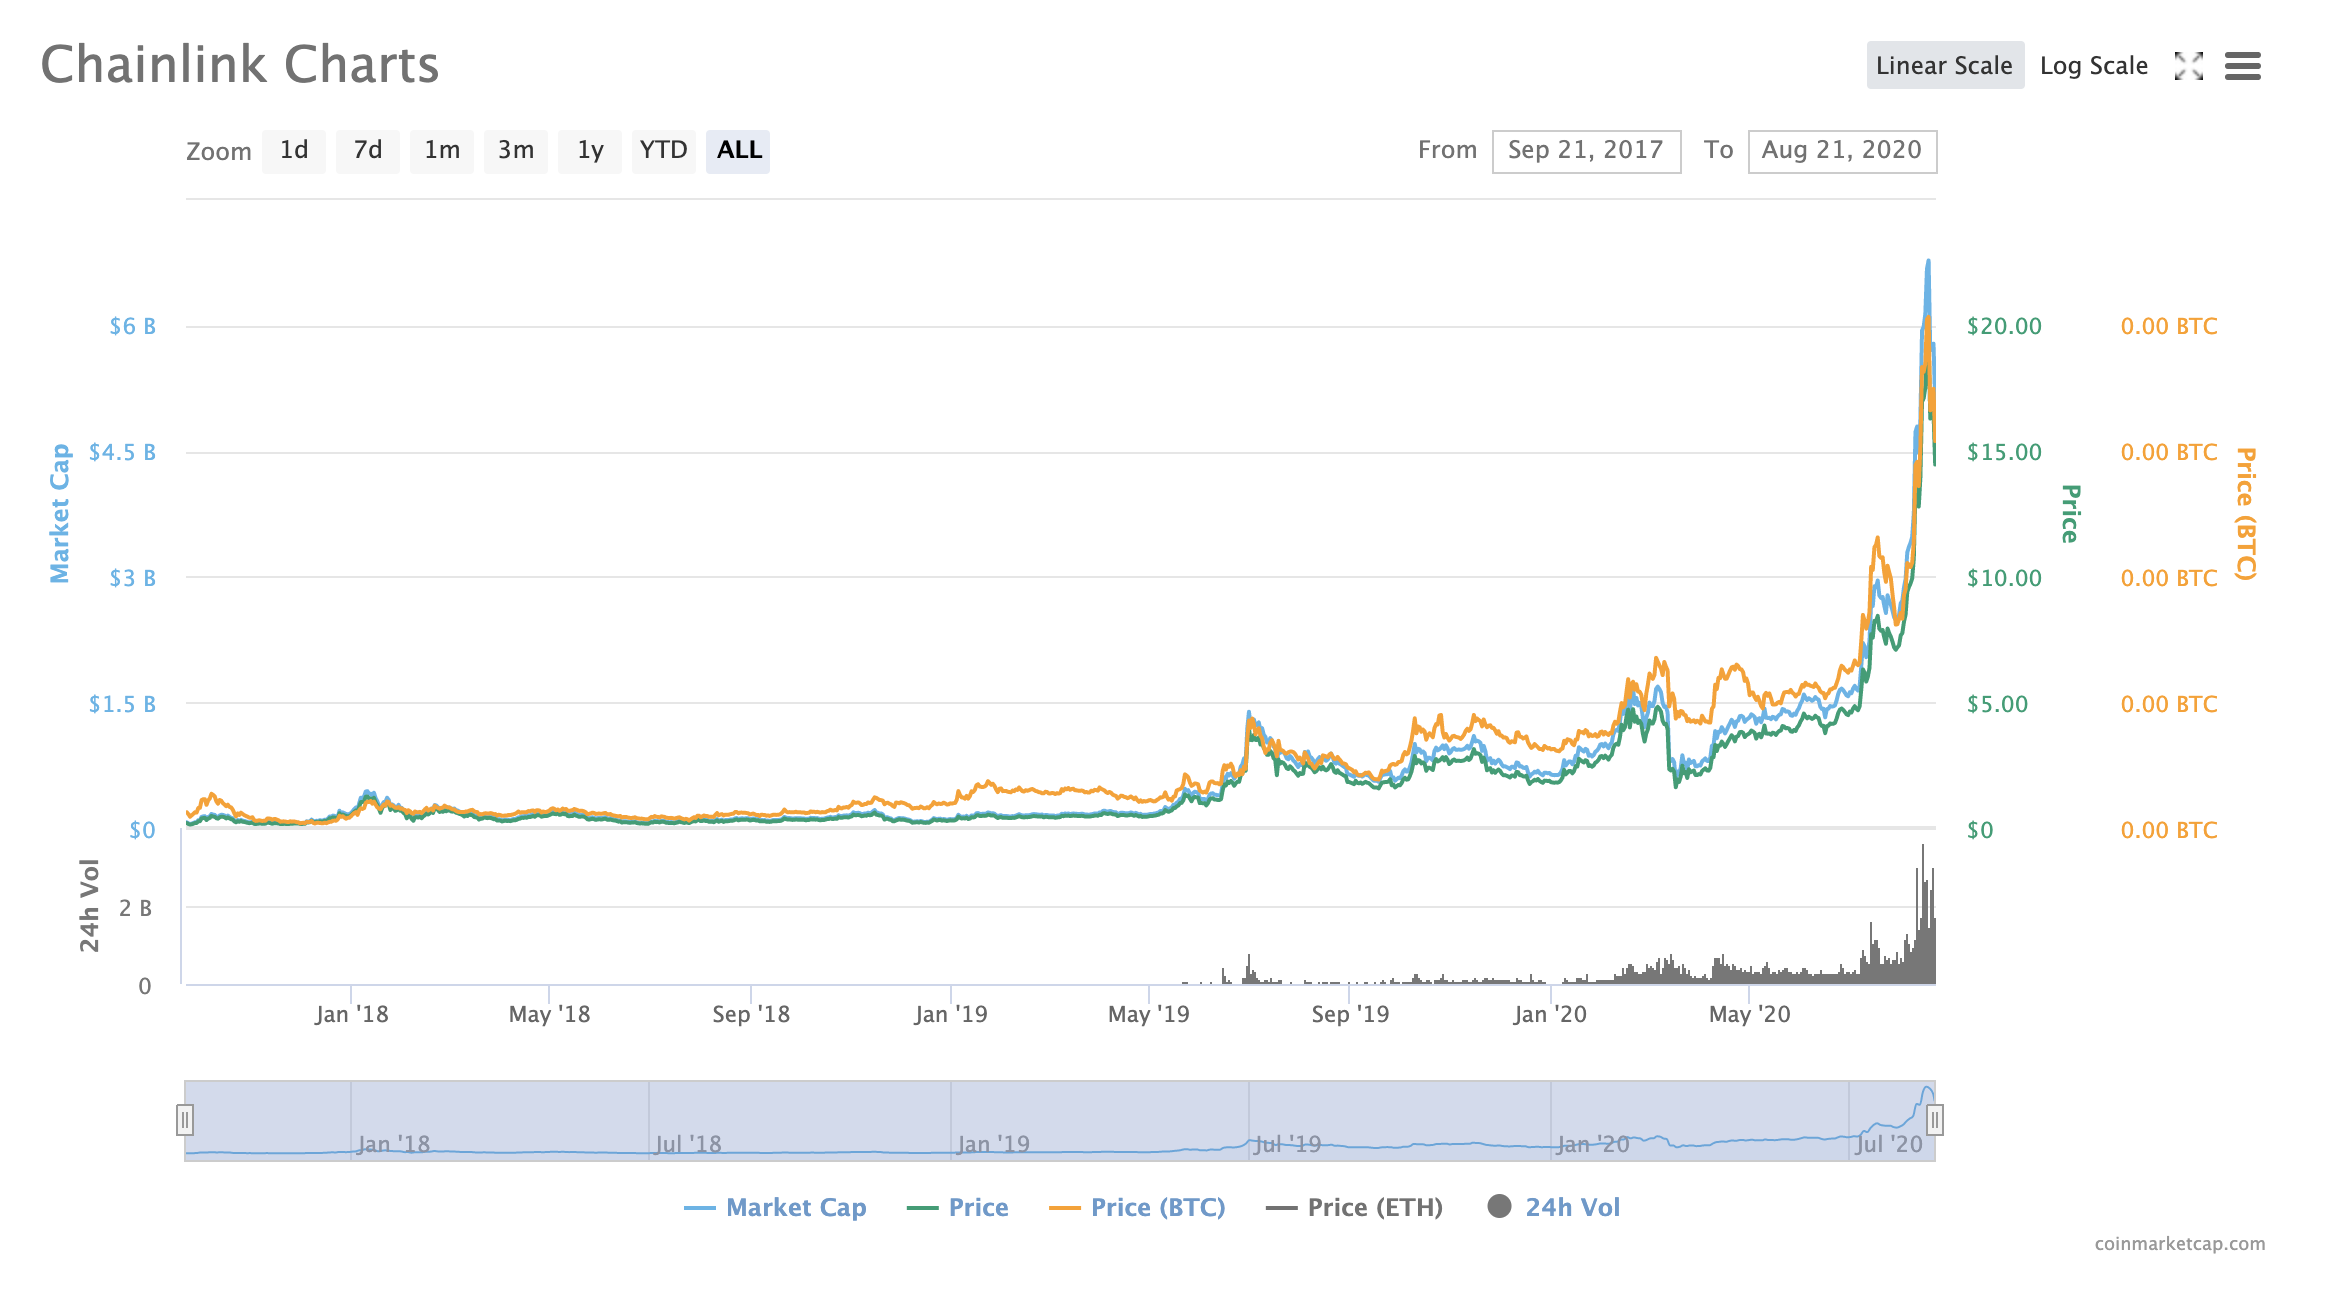Click the From date field

[x=1586, y=151]
